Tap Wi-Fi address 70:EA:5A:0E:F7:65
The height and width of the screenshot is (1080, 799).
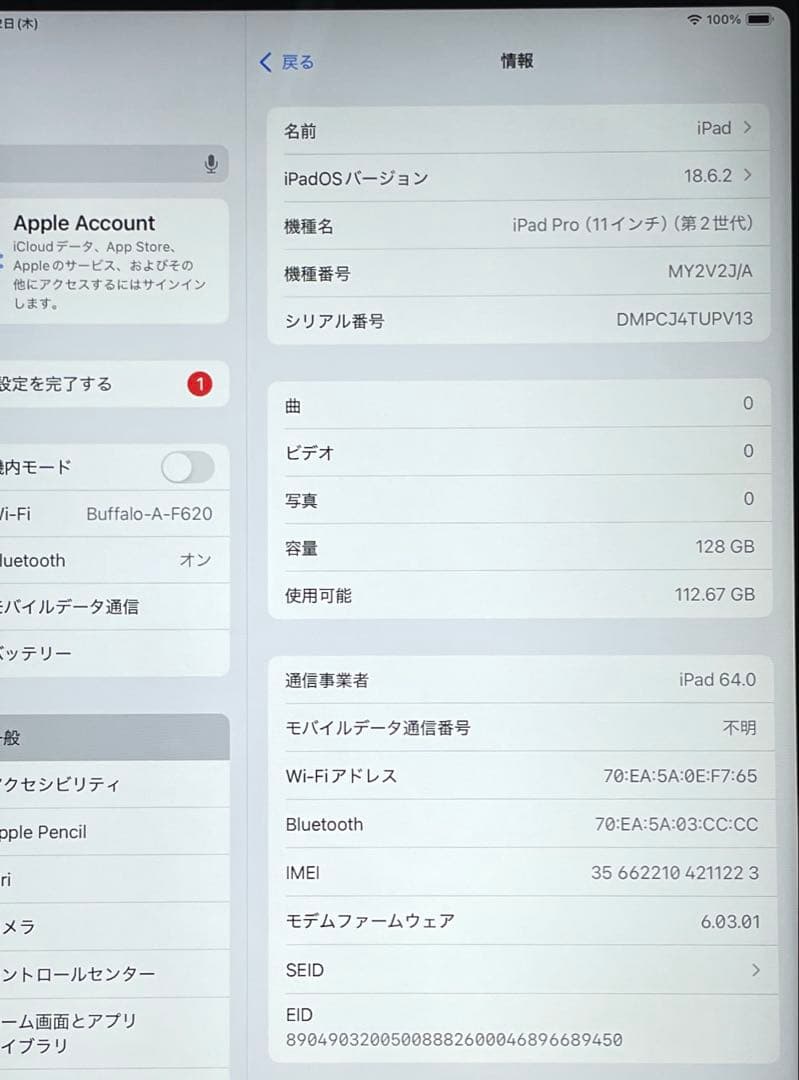click(x=680, y=776)
